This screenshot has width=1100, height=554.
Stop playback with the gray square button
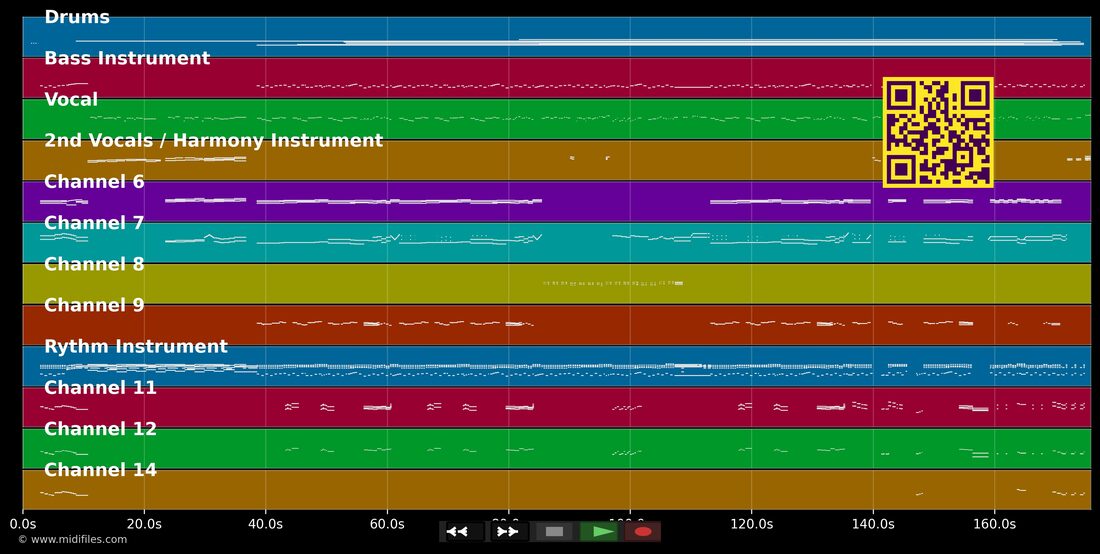coord(554,532)
